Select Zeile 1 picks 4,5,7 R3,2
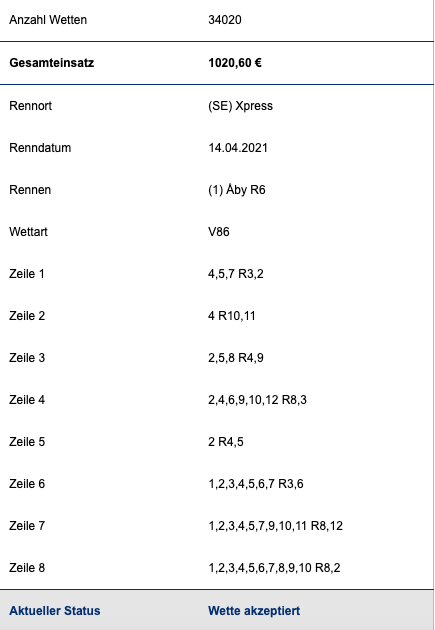The height and width of the screenshot is (630, 435). (235, 274)
